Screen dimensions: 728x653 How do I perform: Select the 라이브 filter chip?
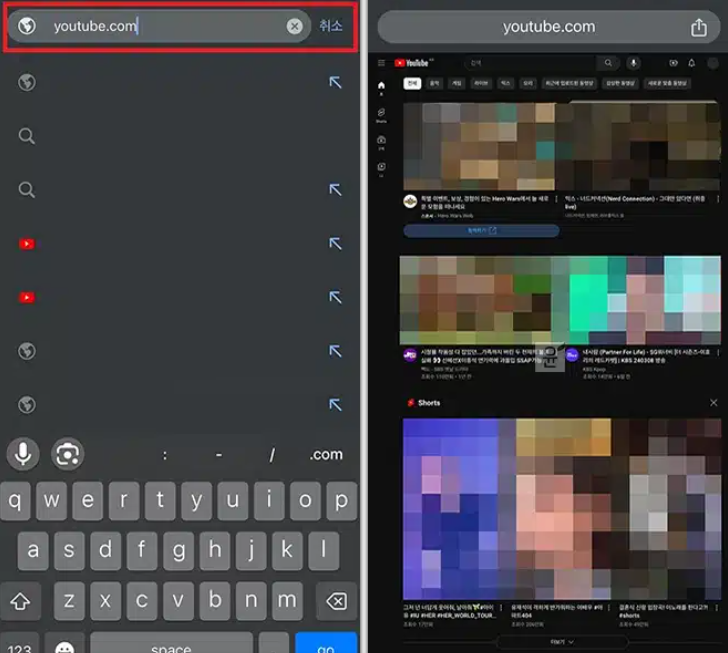coord(481,83)
